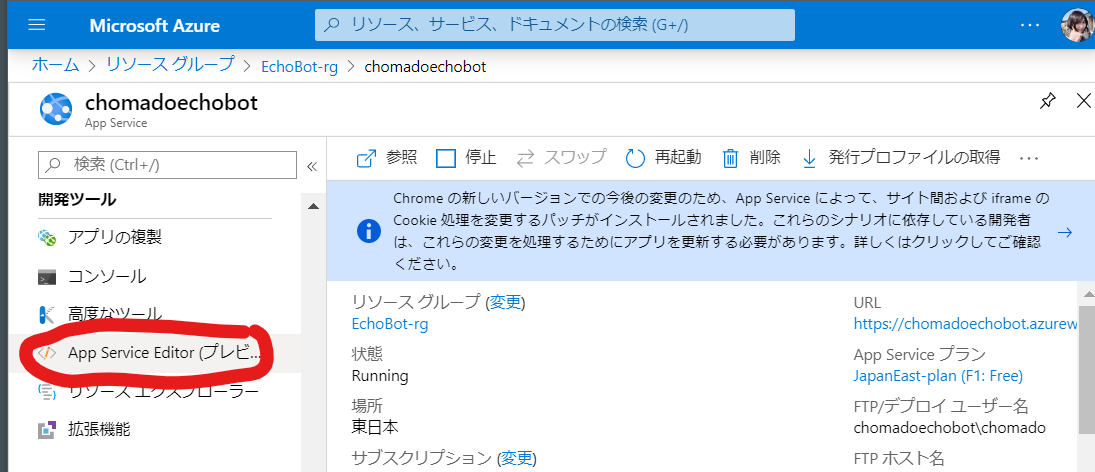
Task: Click the Microsoft Azure home title
Action: 154,26
